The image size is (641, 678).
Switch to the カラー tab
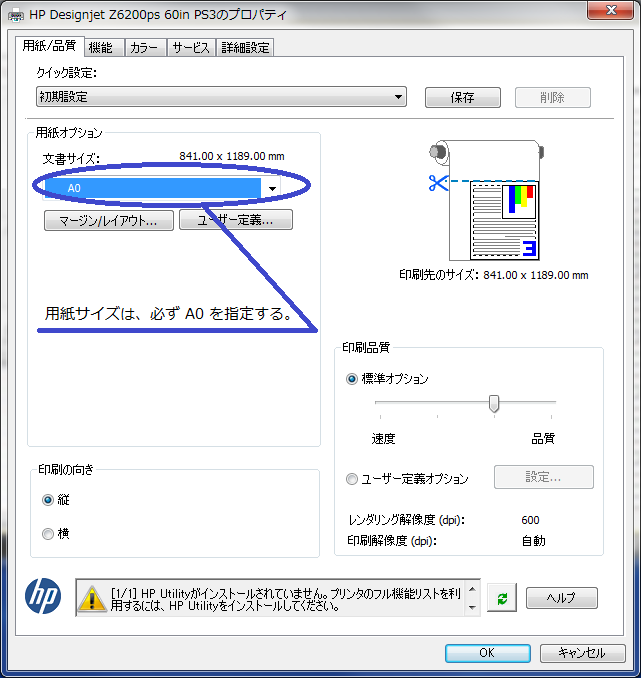click(144, 48)
